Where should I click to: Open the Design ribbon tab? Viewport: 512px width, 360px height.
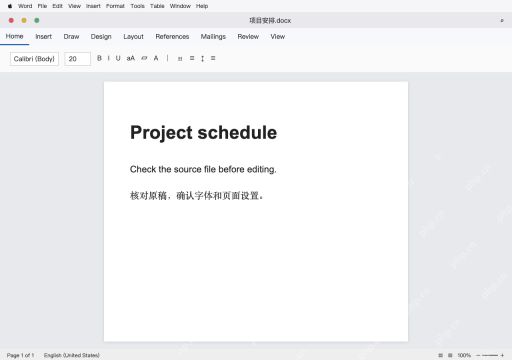tap(101, 37)
